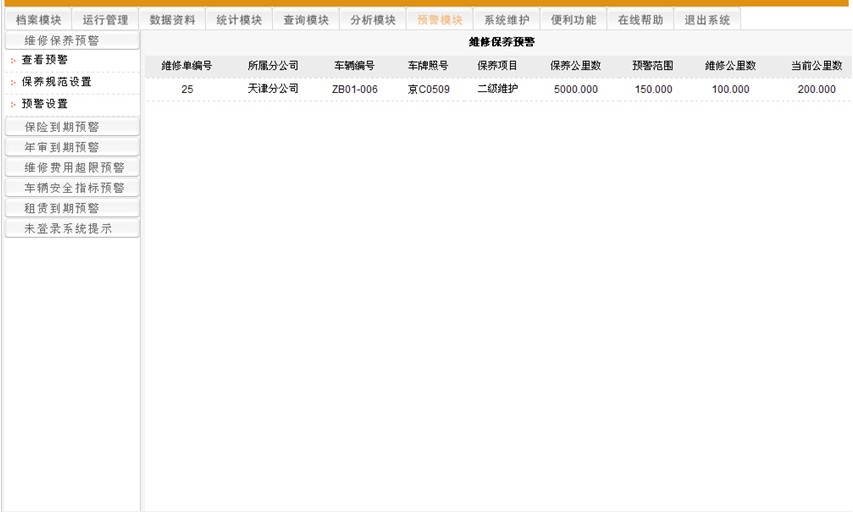Click the 车辆编号 column header

(x=354, y=66)
